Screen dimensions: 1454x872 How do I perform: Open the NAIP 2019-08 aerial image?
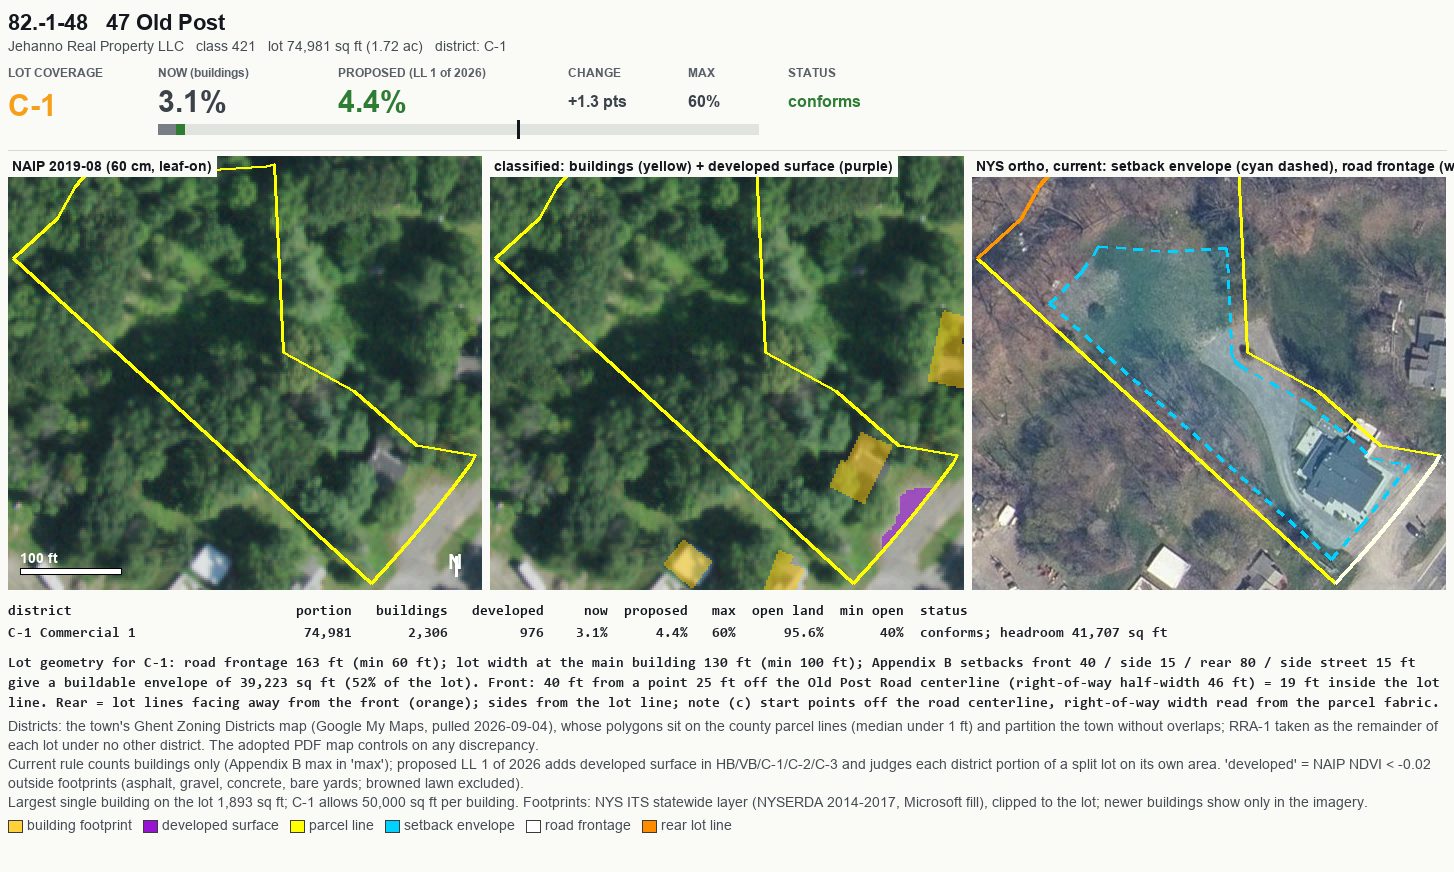coord(245,373)
